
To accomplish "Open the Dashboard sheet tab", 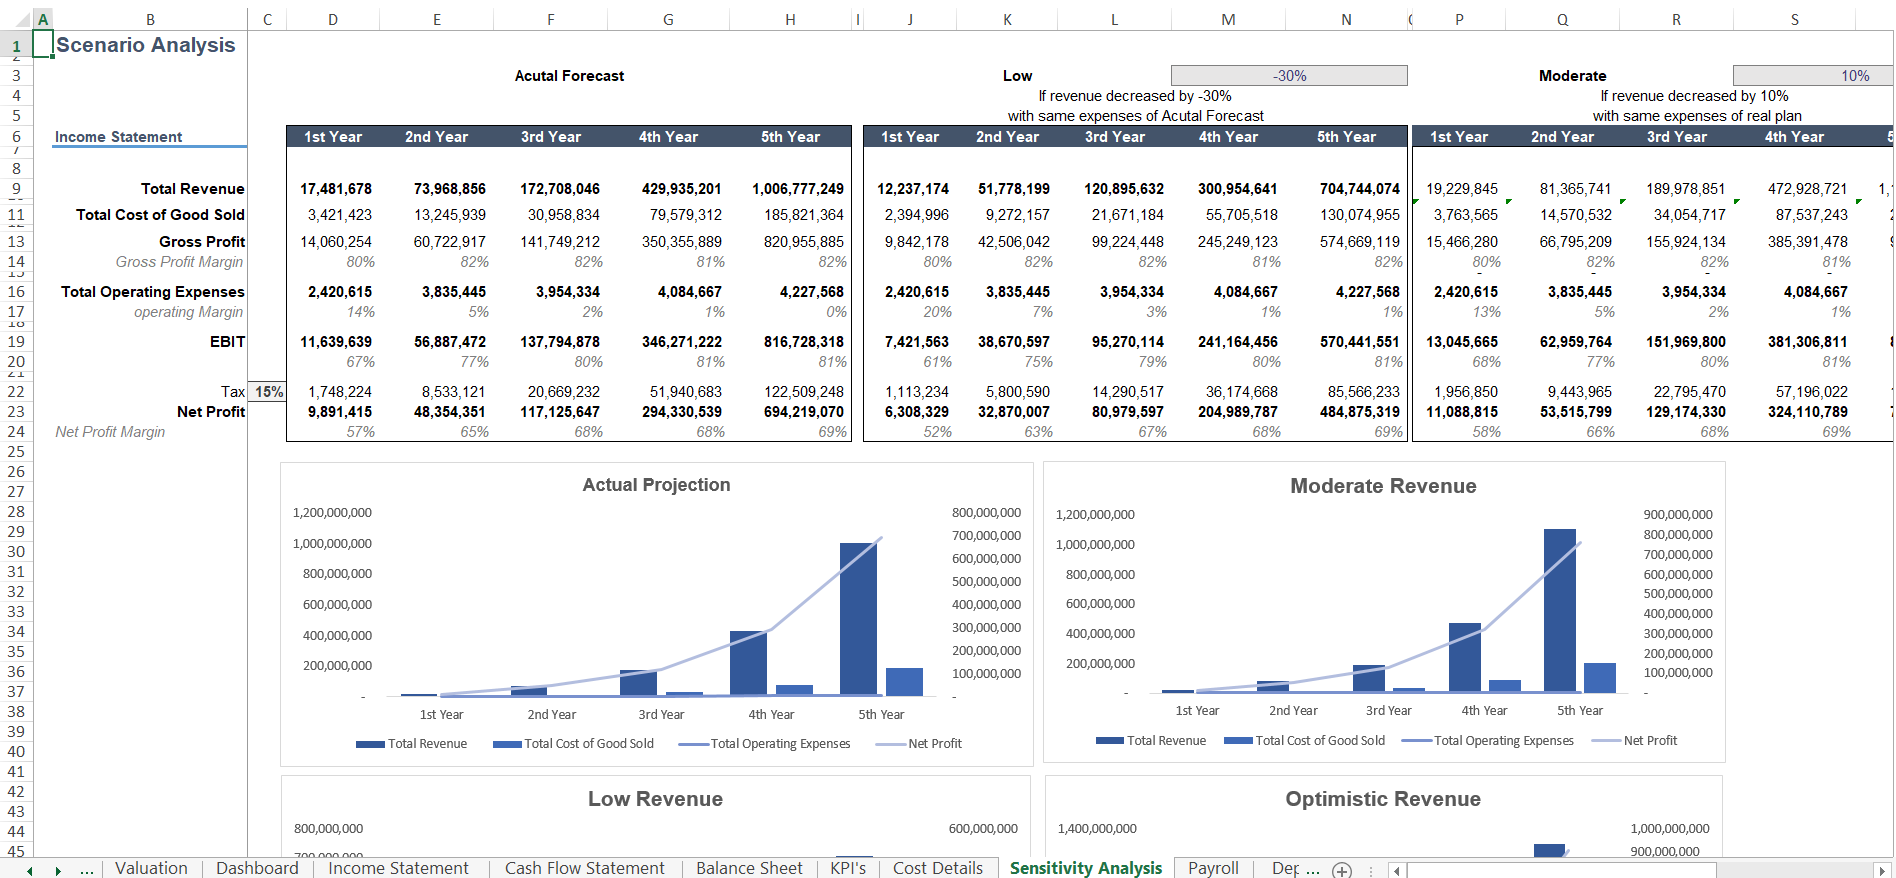I will (257, 868).
